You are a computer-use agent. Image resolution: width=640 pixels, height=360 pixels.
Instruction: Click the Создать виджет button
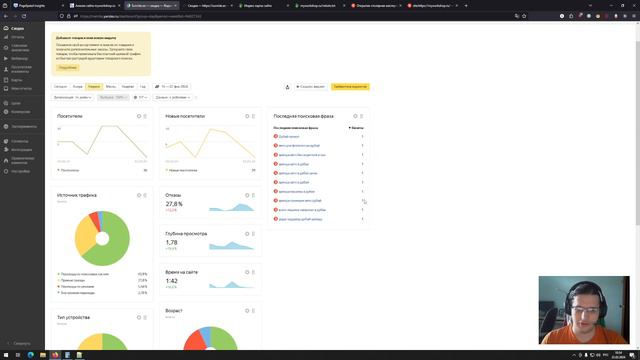click(311, 87)
